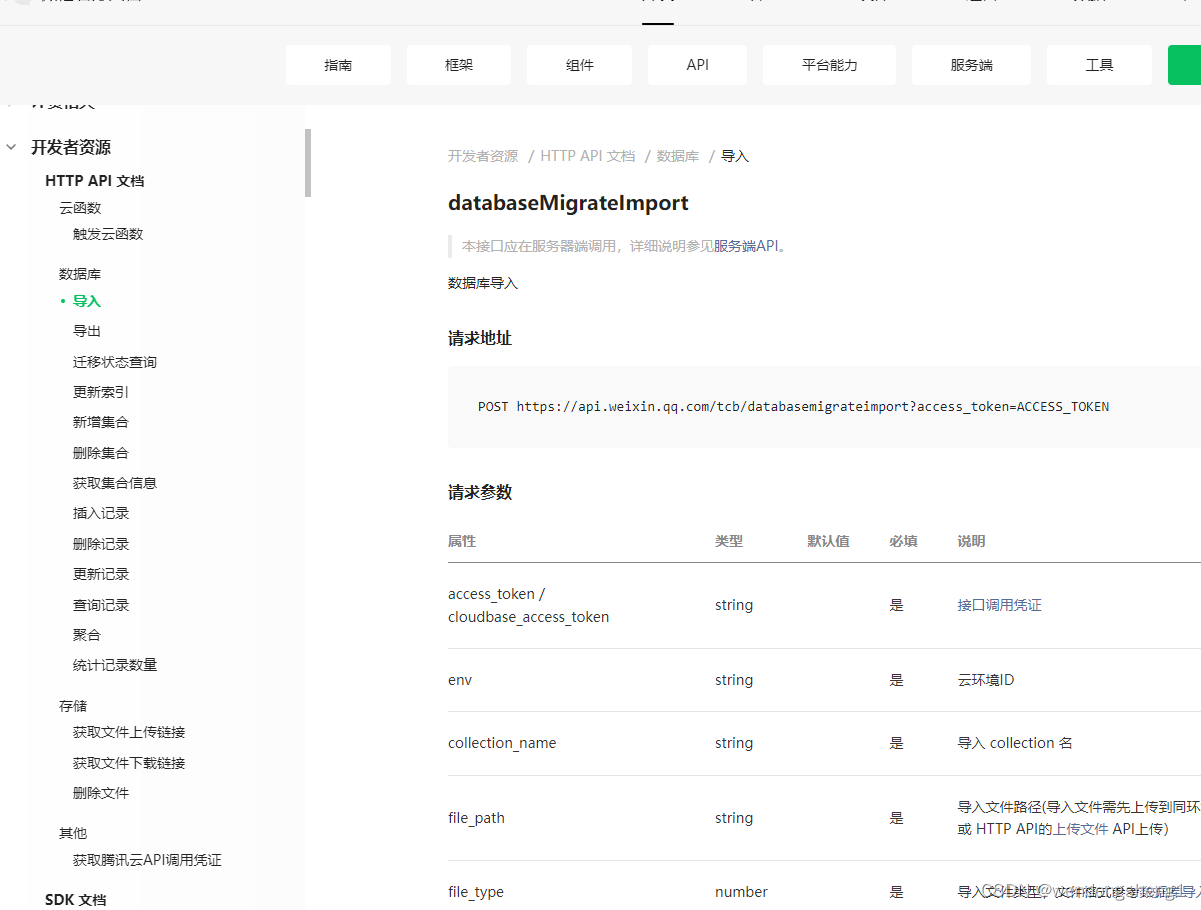Open 获取文件上传链接 page
The image size is (1201, 910).
coord(129,732)
